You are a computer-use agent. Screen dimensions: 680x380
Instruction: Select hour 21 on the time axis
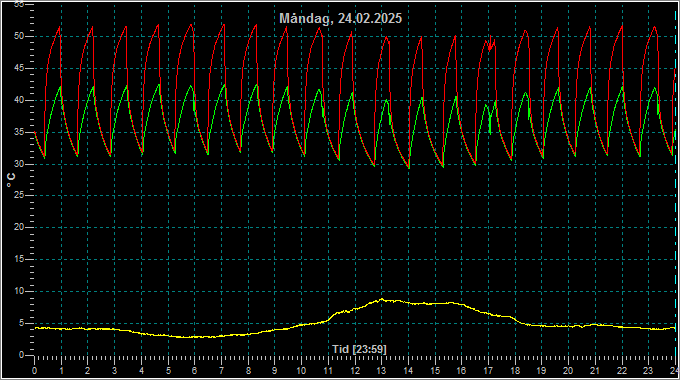click(595, 371)
